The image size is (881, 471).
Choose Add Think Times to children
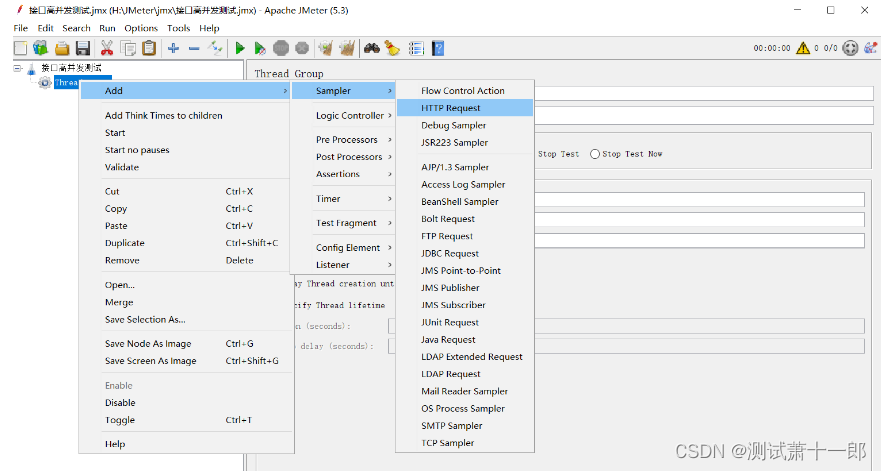point(185,115)
